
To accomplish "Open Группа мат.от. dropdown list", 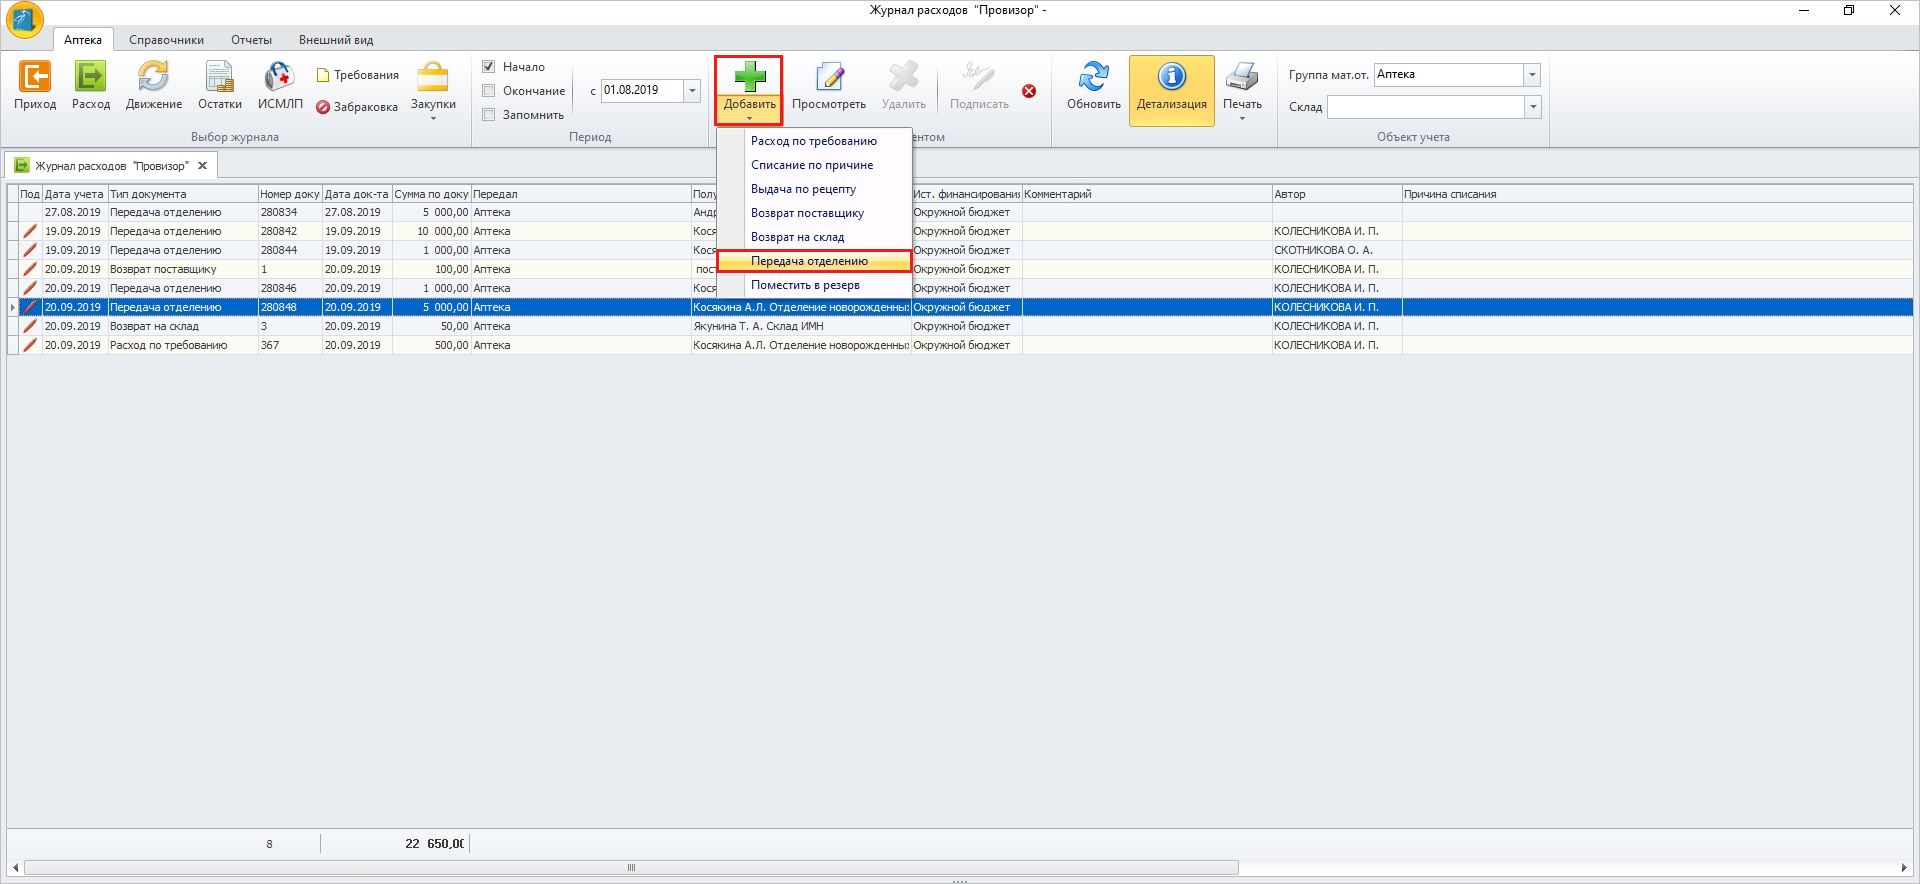I will 1531,75.
